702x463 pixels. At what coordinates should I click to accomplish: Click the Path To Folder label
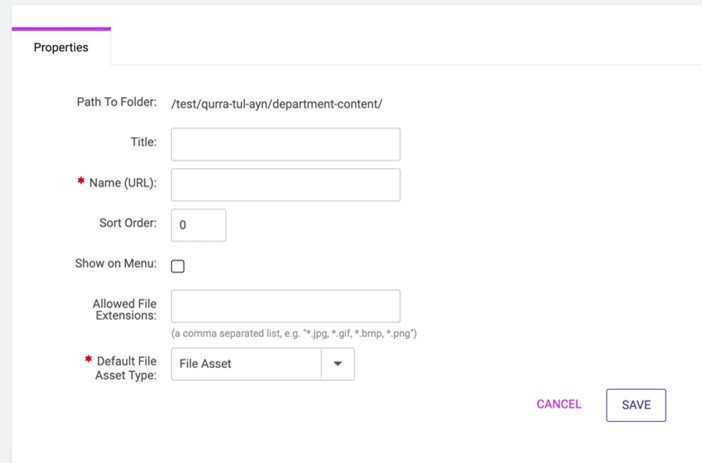[117, 102]
